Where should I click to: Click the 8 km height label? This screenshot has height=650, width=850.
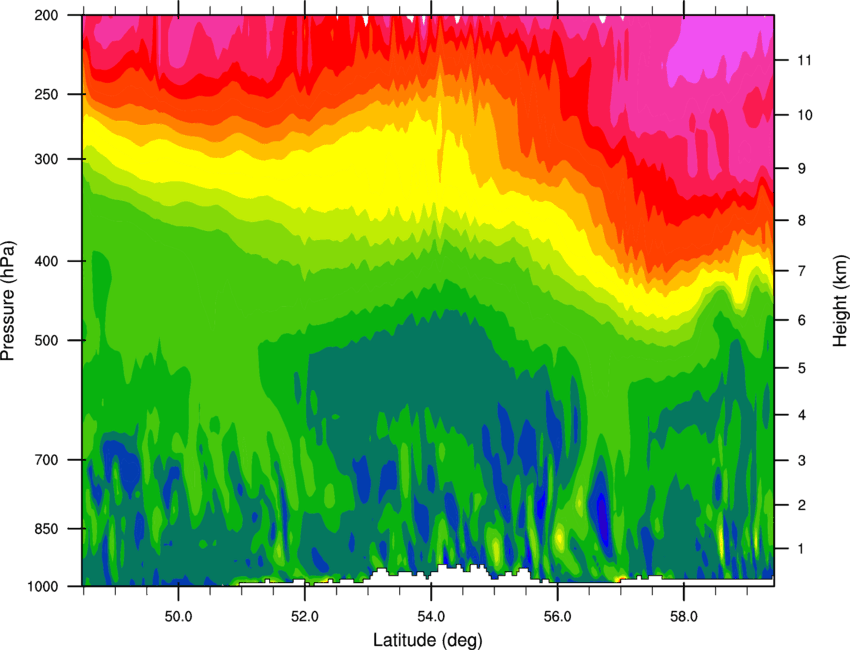pos(802,221)
